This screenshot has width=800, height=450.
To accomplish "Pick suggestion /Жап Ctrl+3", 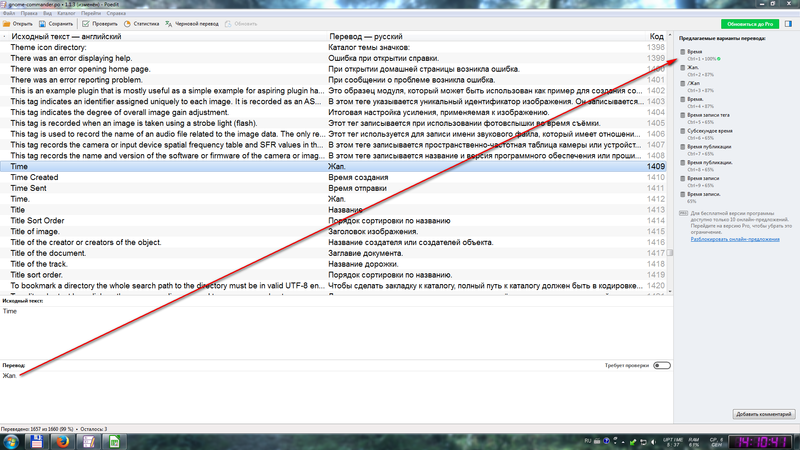I will [697, 86].
